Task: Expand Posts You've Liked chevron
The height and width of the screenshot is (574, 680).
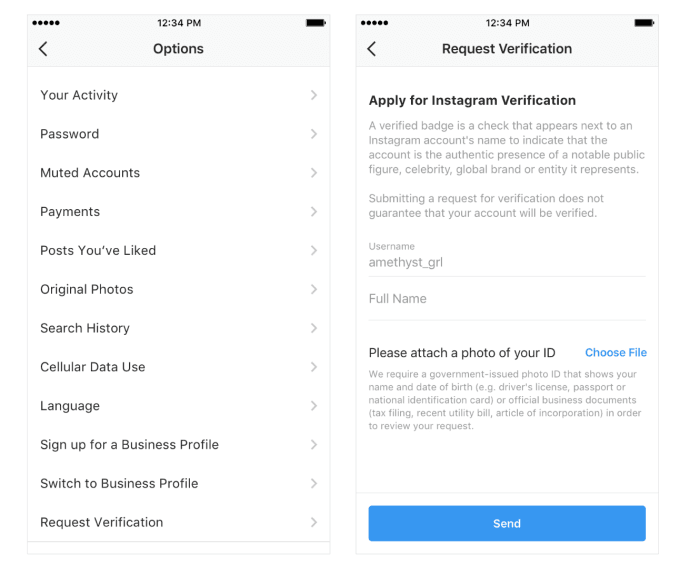Action: [314, 251]
